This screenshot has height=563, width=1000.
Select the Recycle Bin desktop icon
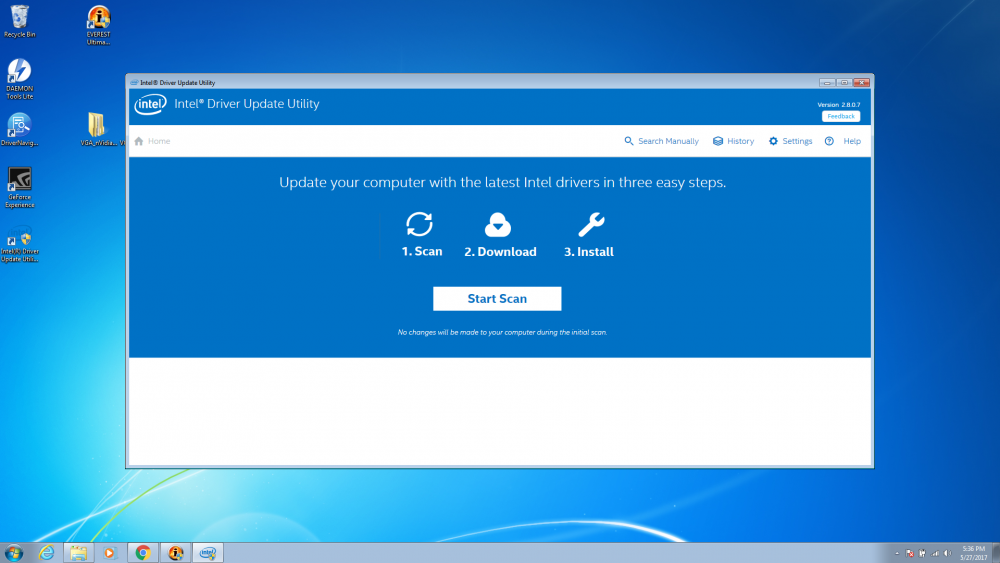click(20, 22)
